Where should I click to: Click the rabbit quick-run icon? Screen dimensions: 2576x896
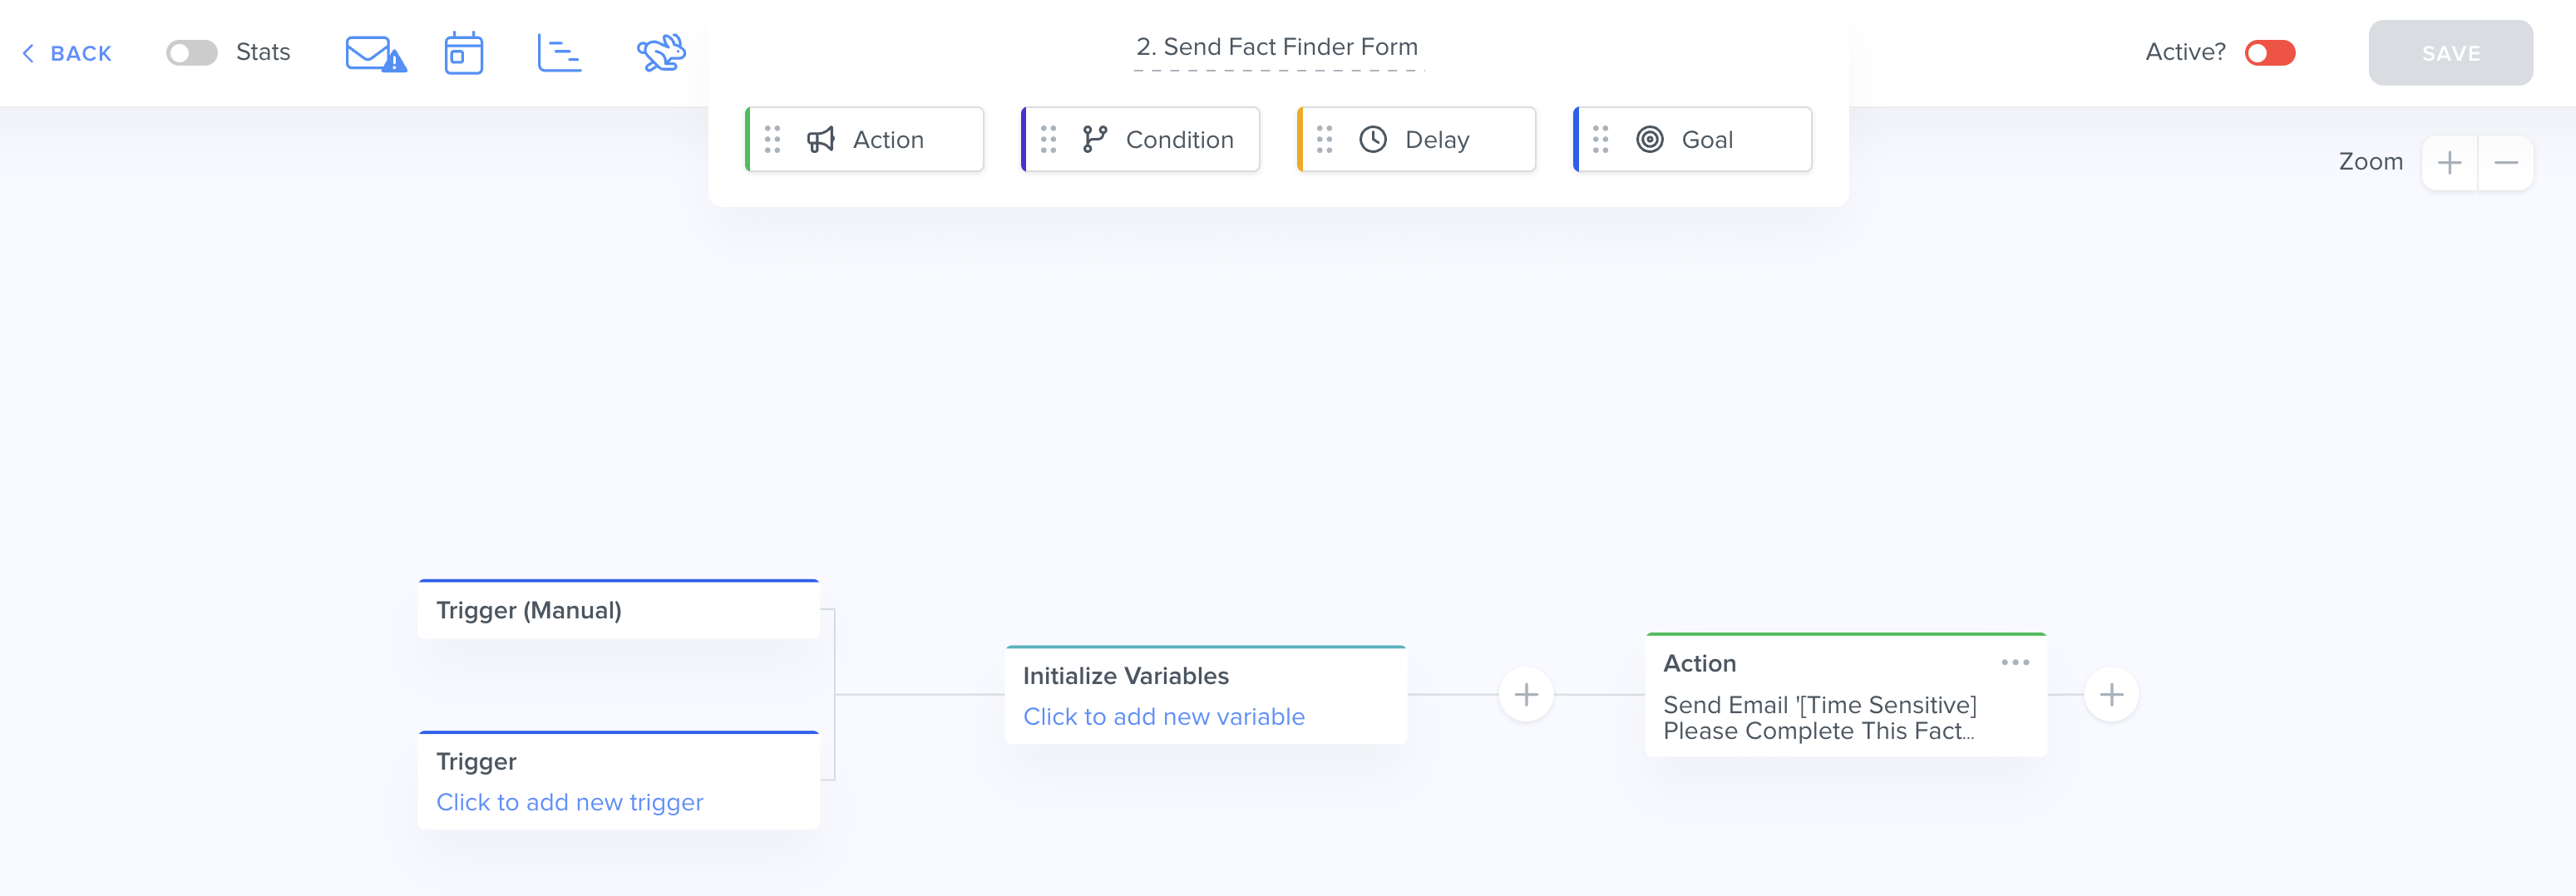point(661,53)
